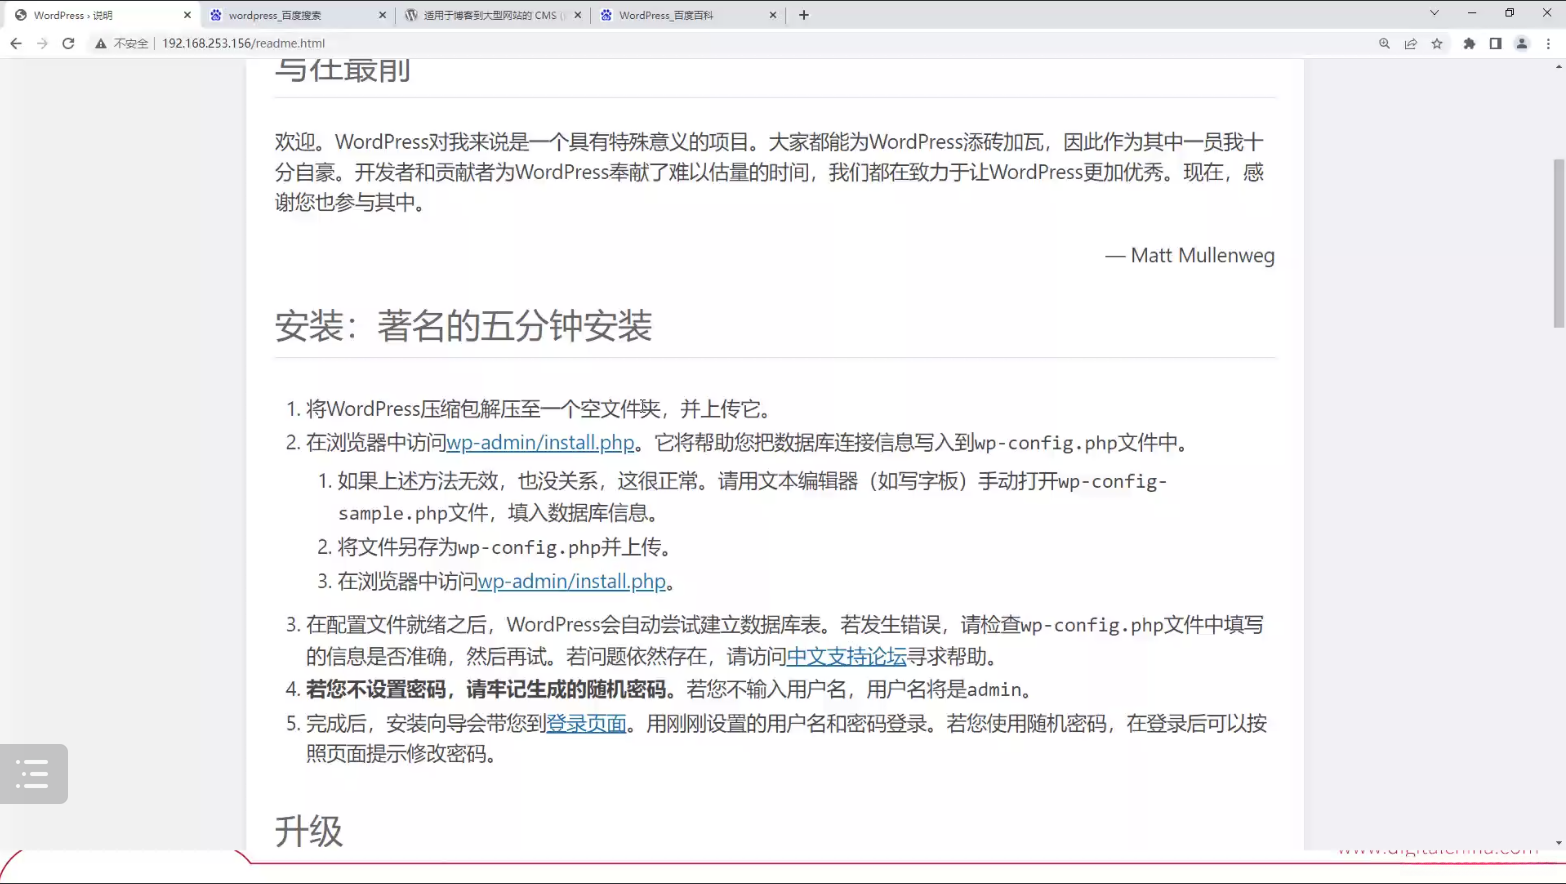1566x884 pixels.
Task: Open a new browser tab
Action: (x=804, y=15)
